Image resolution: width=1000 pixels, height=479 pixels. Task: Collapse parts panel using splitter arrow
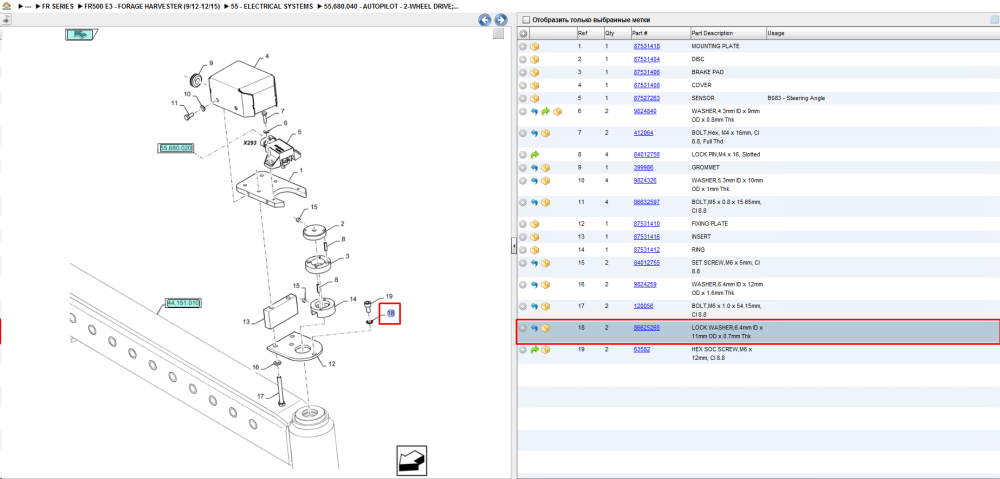pos(513,246)
